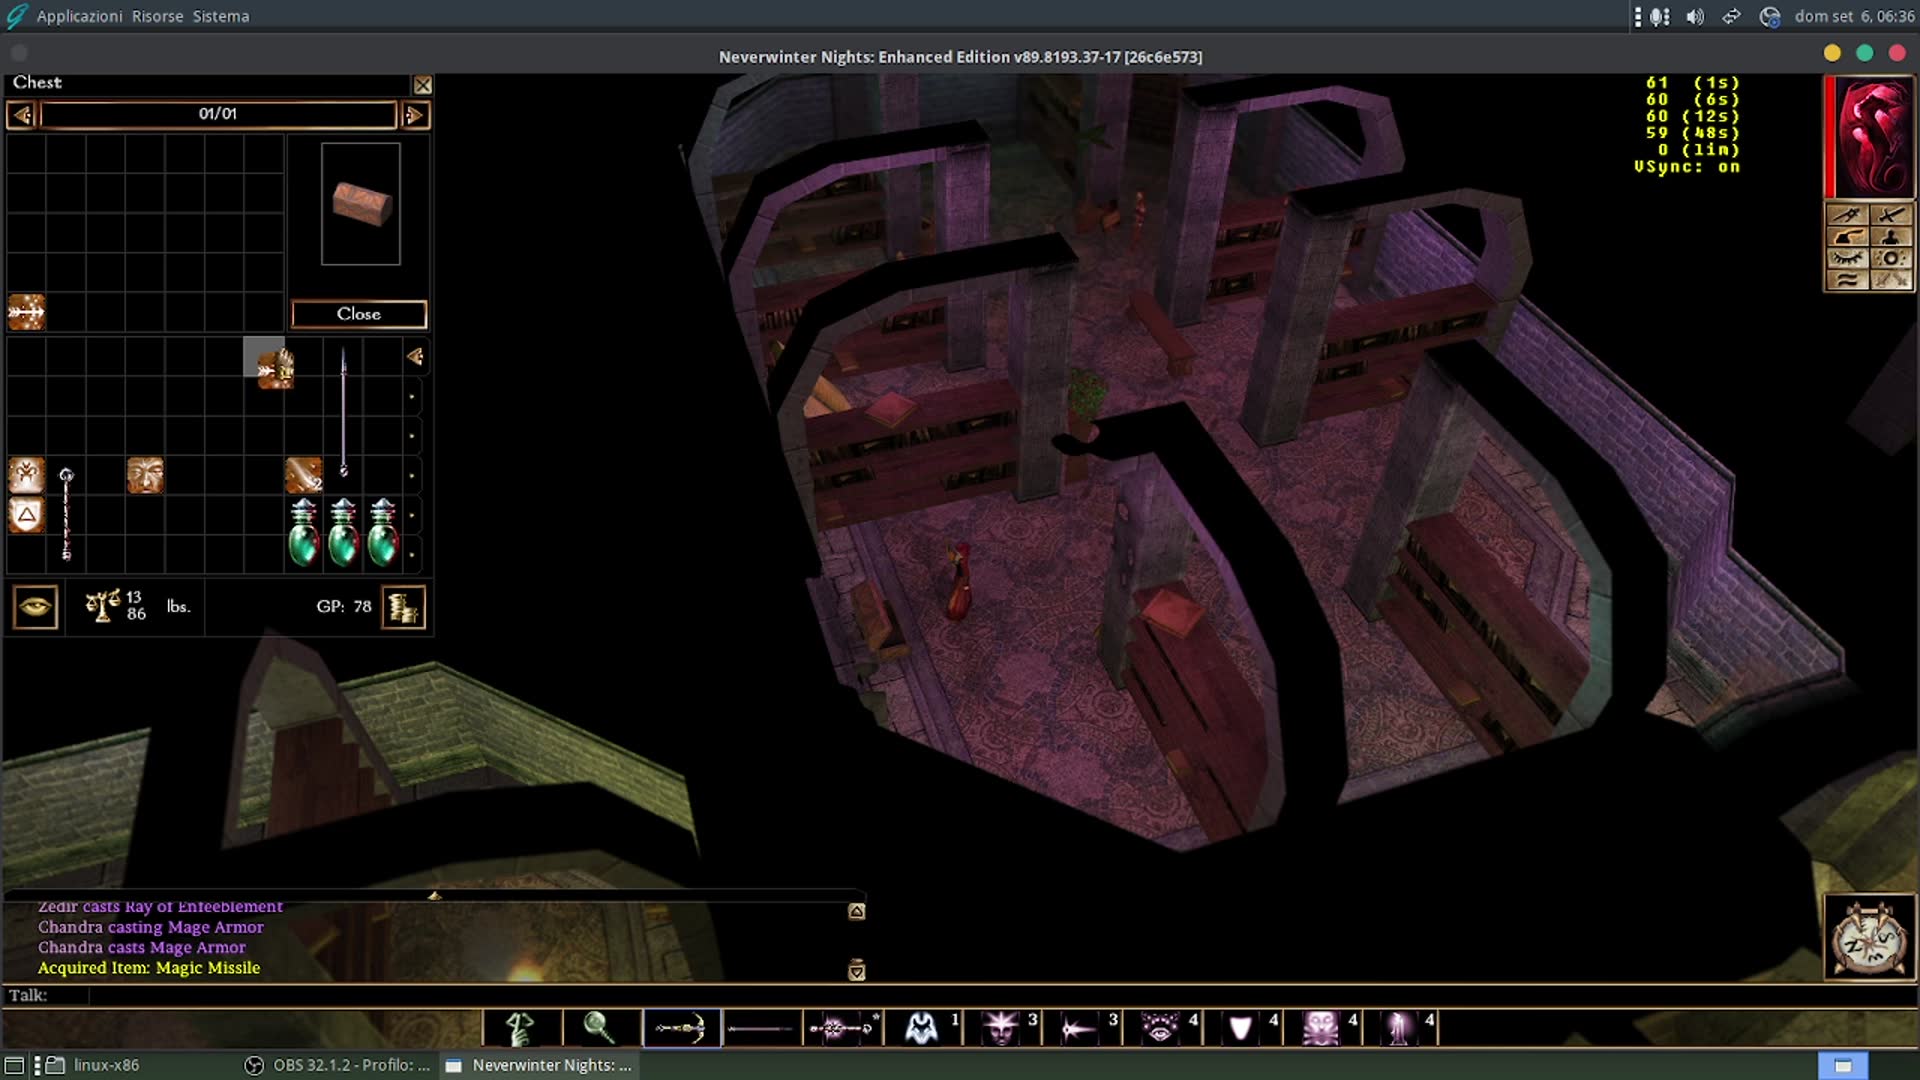Select the long spear in inventory
Screen dimensions: 1920x1080
pyautogui.click(x=344, y=412)
